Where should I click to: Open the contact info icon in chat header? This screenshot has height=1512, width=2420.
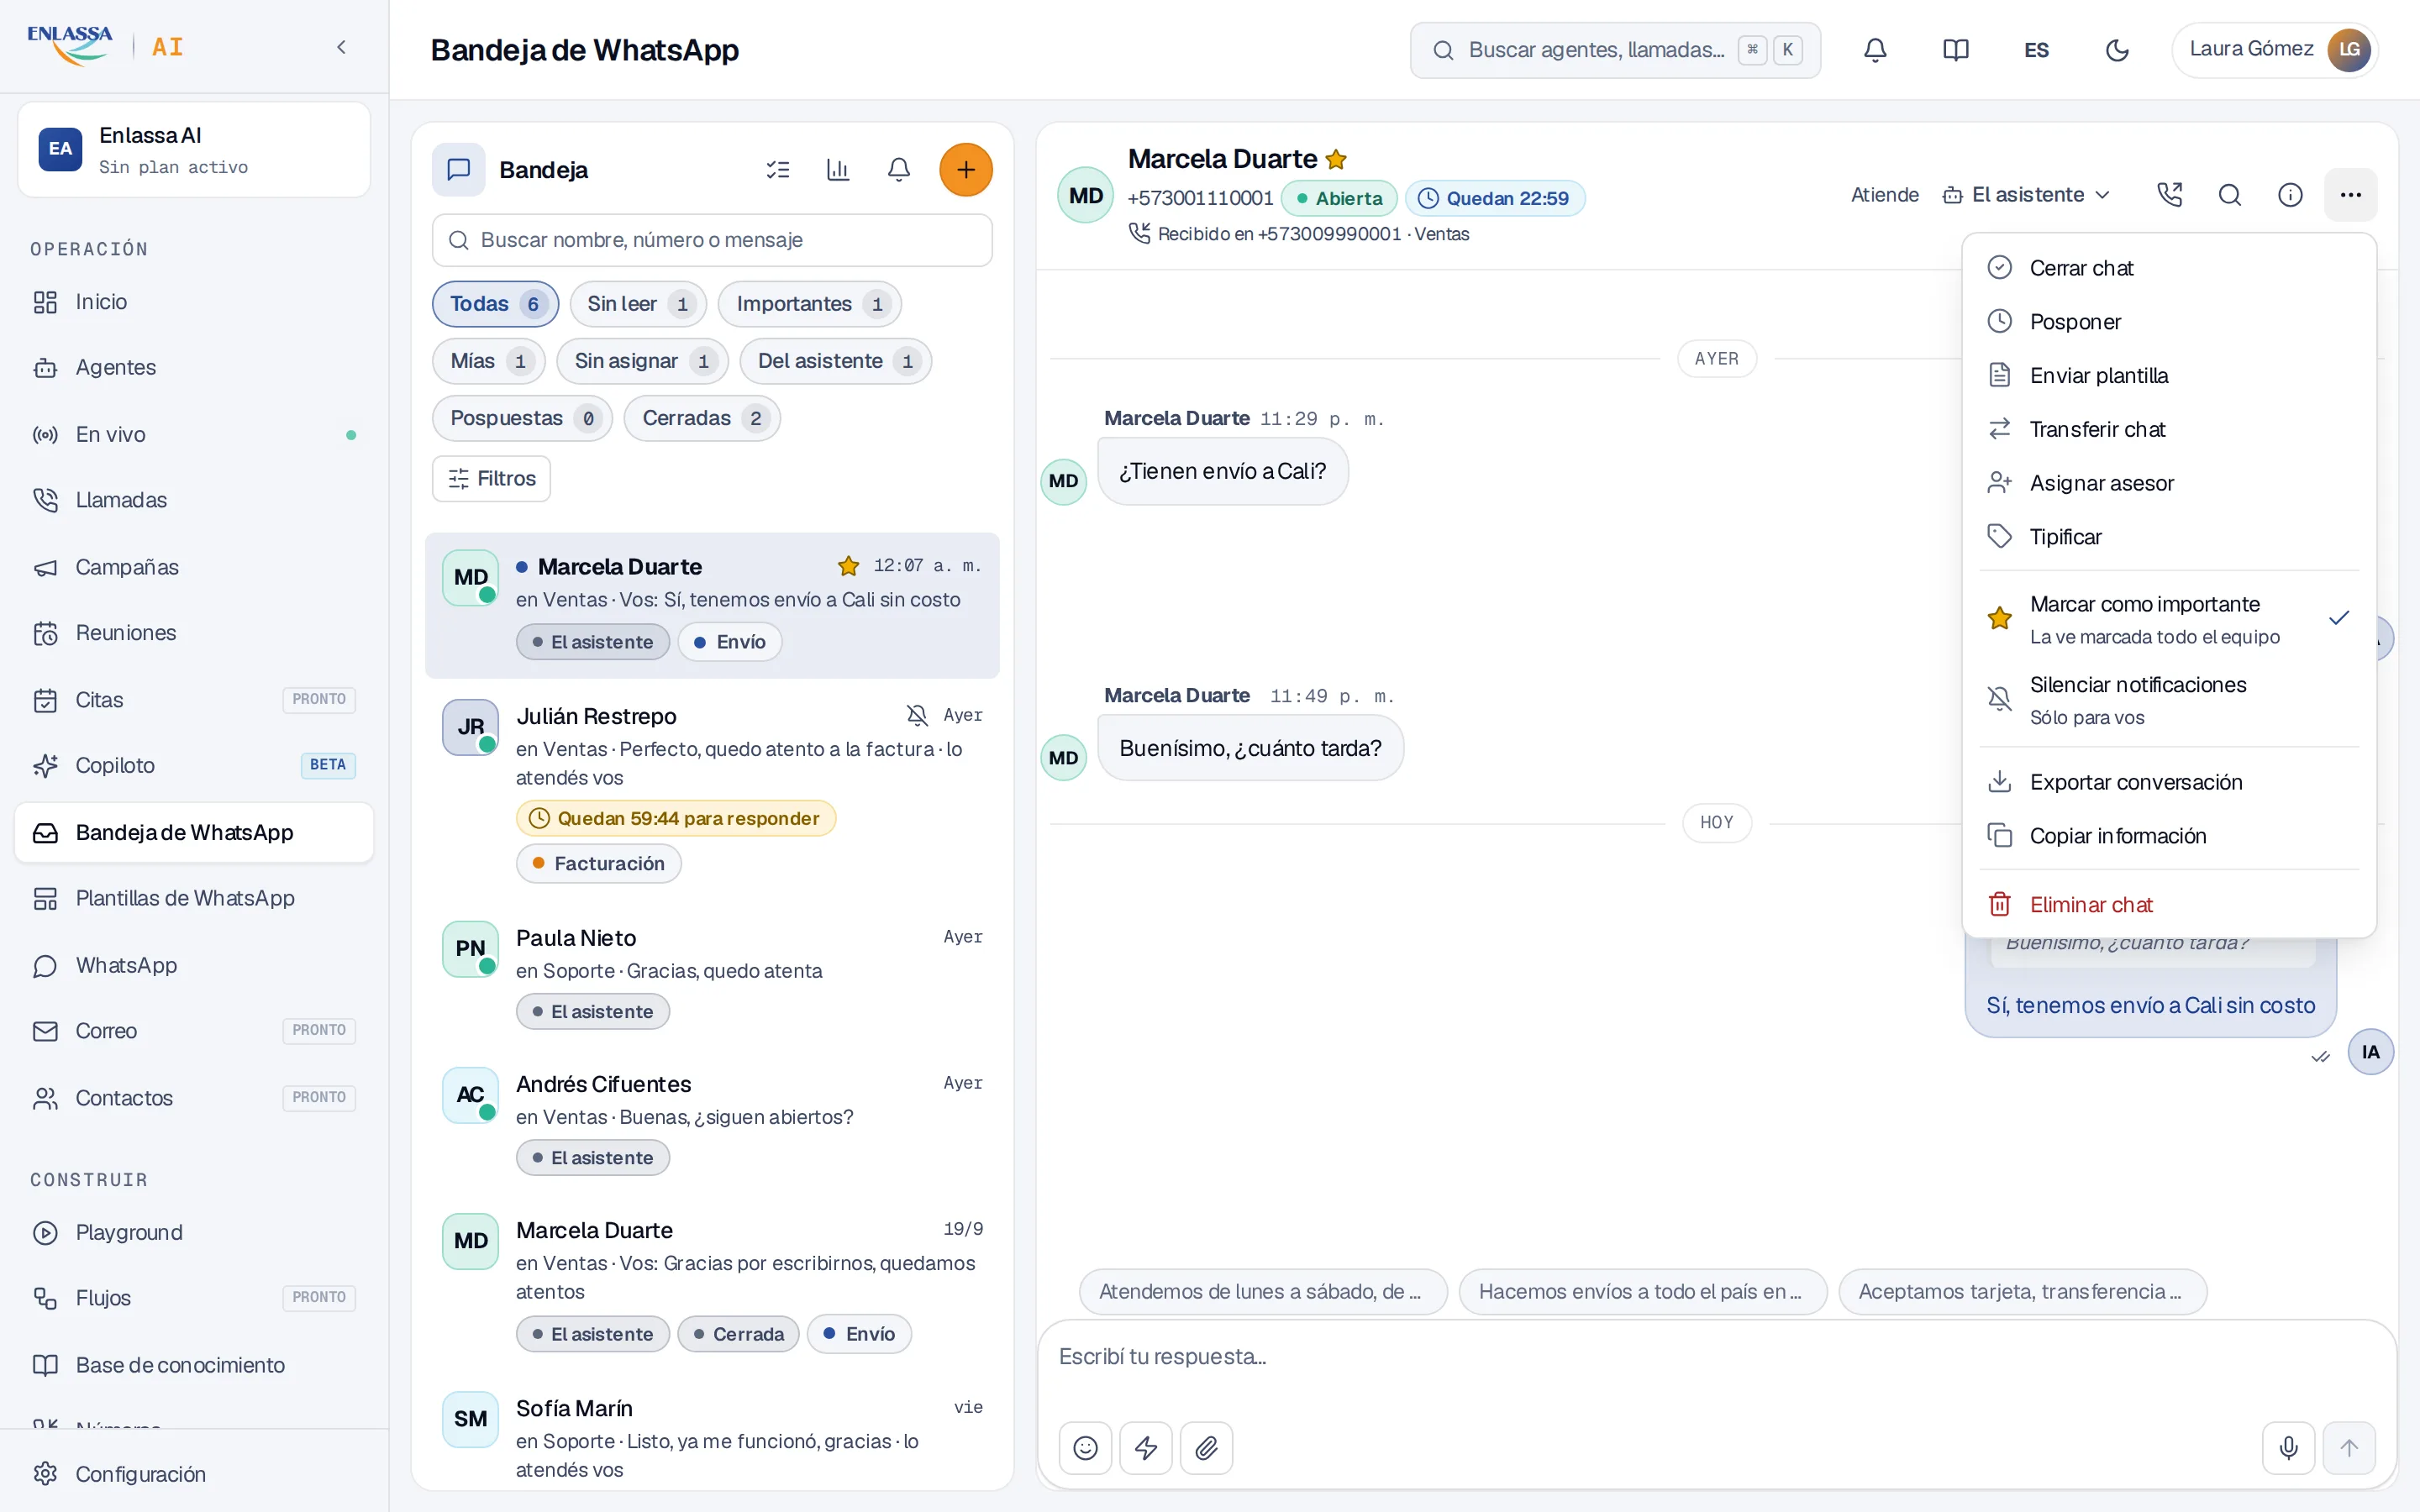2290,195
